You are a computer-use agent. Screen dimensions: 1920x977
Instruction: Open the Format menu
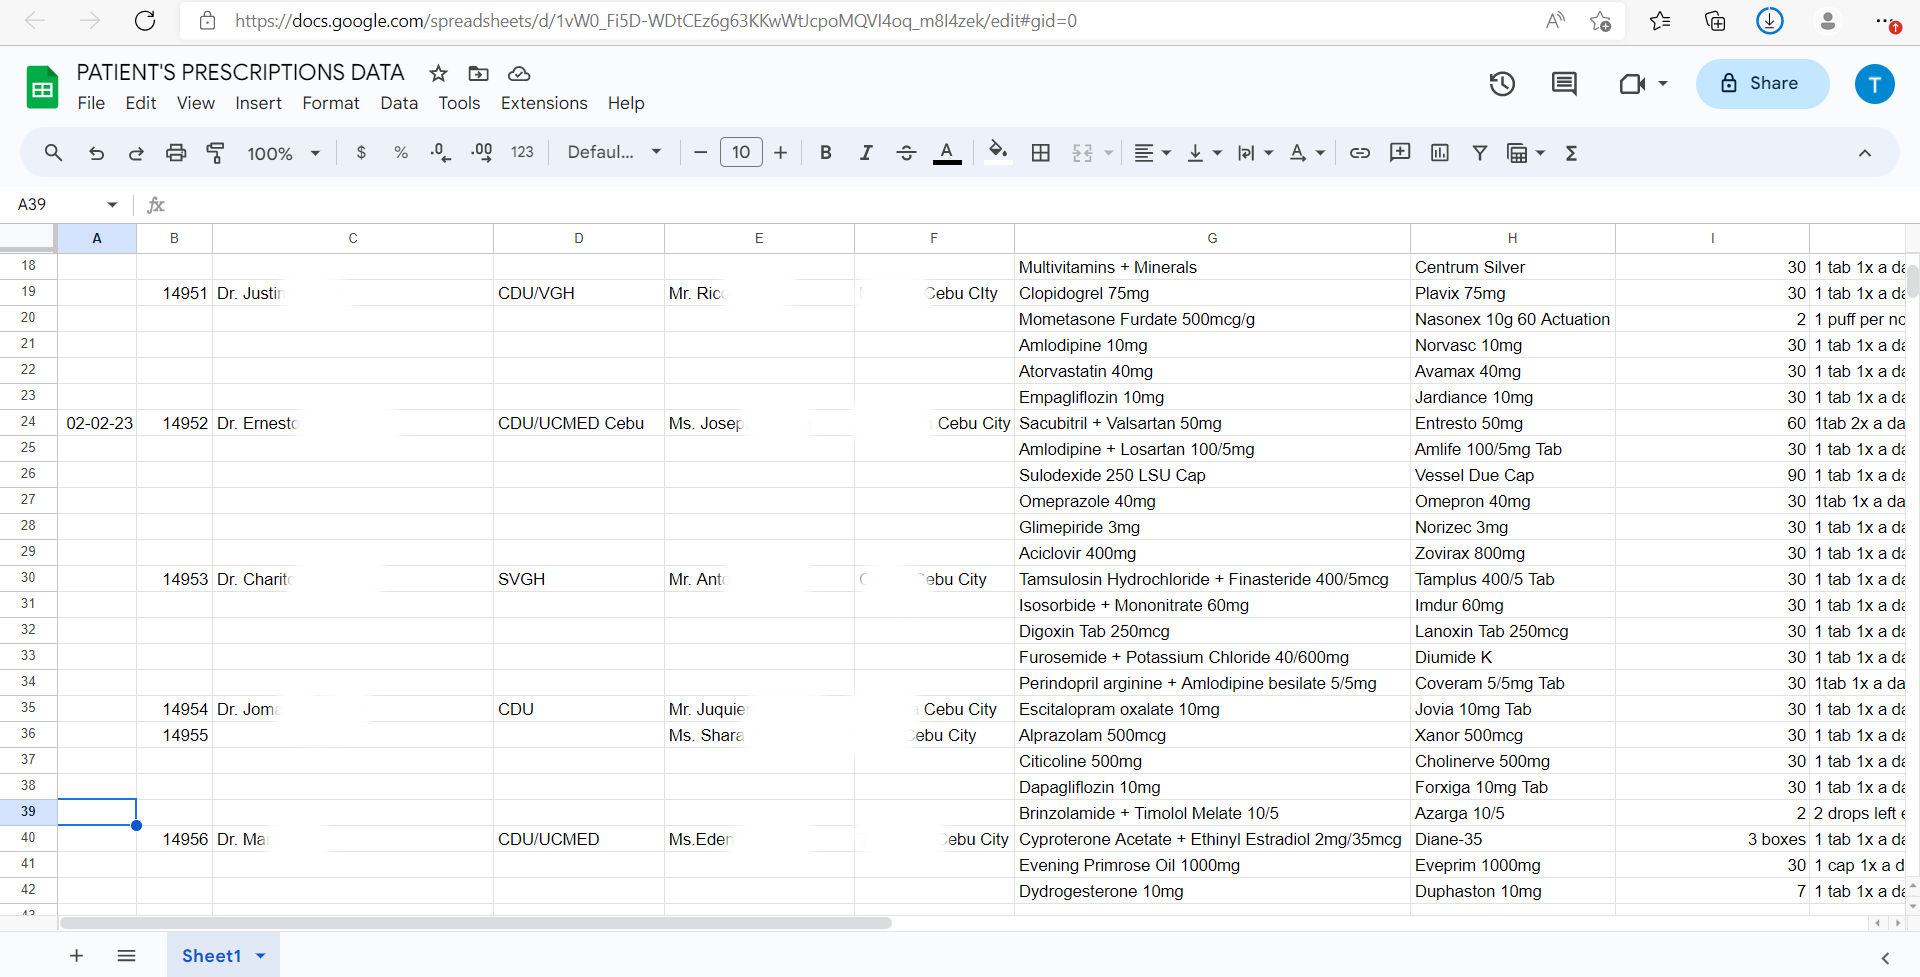point(331,103)
